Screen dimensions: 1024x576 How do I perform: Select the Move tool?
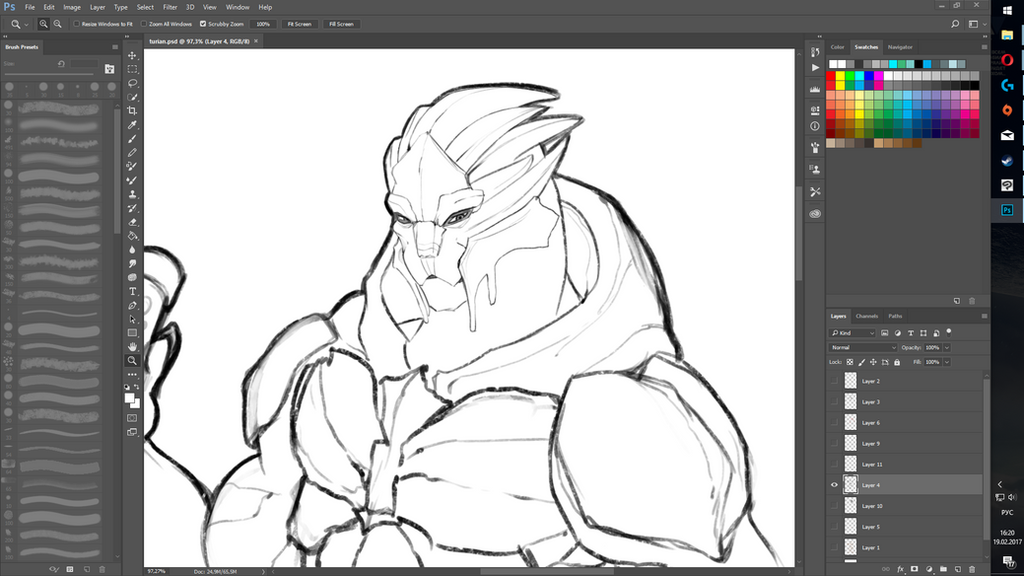tap(132, 56)
